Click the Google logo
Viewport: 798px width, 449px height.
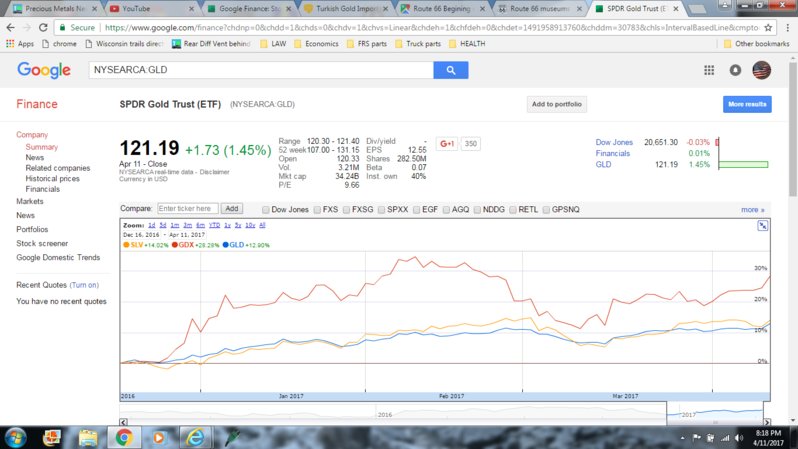click(x=44, y=70)
